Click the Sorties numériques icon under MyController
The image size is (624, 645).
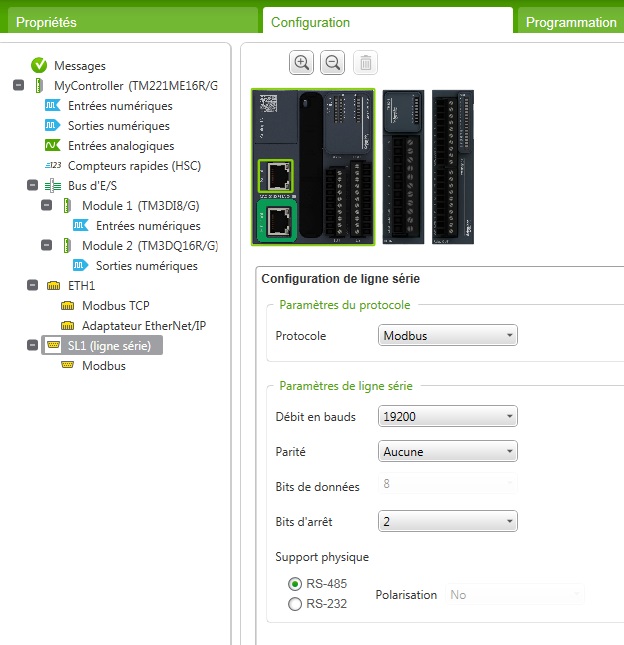coord(53,126)
